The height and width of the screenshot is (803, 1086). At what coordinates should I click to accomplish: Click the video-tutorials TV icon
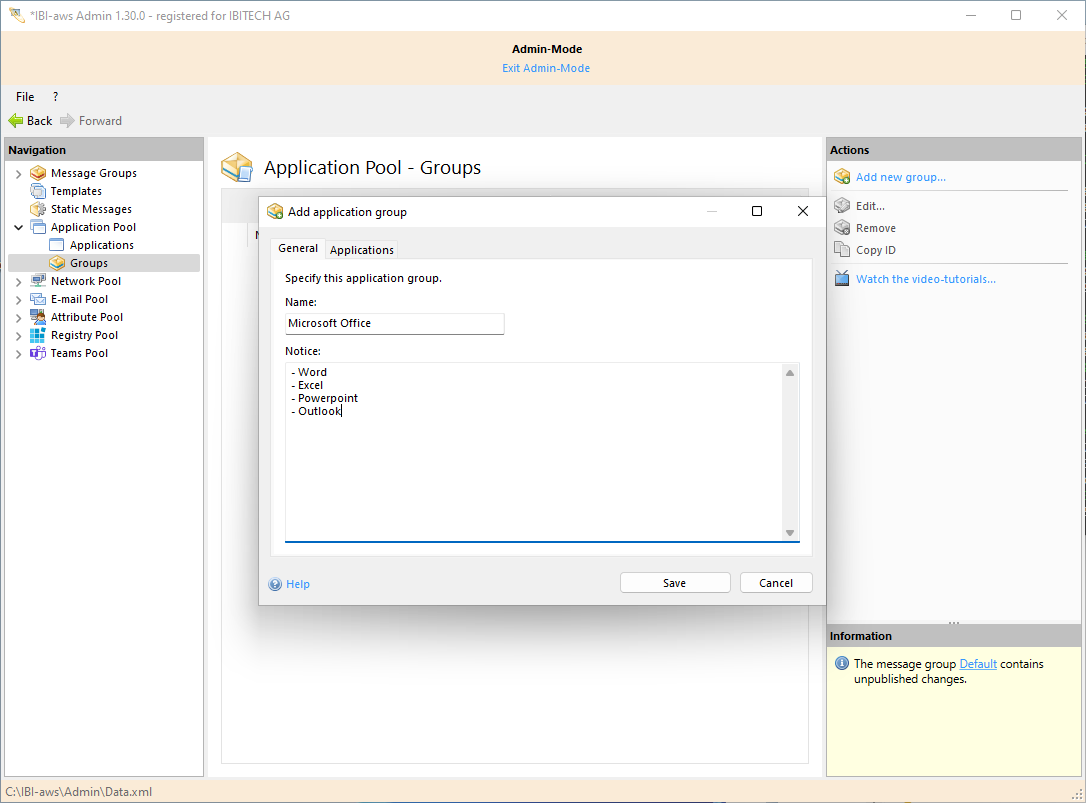pyautogui.click(x=842, y=279)
